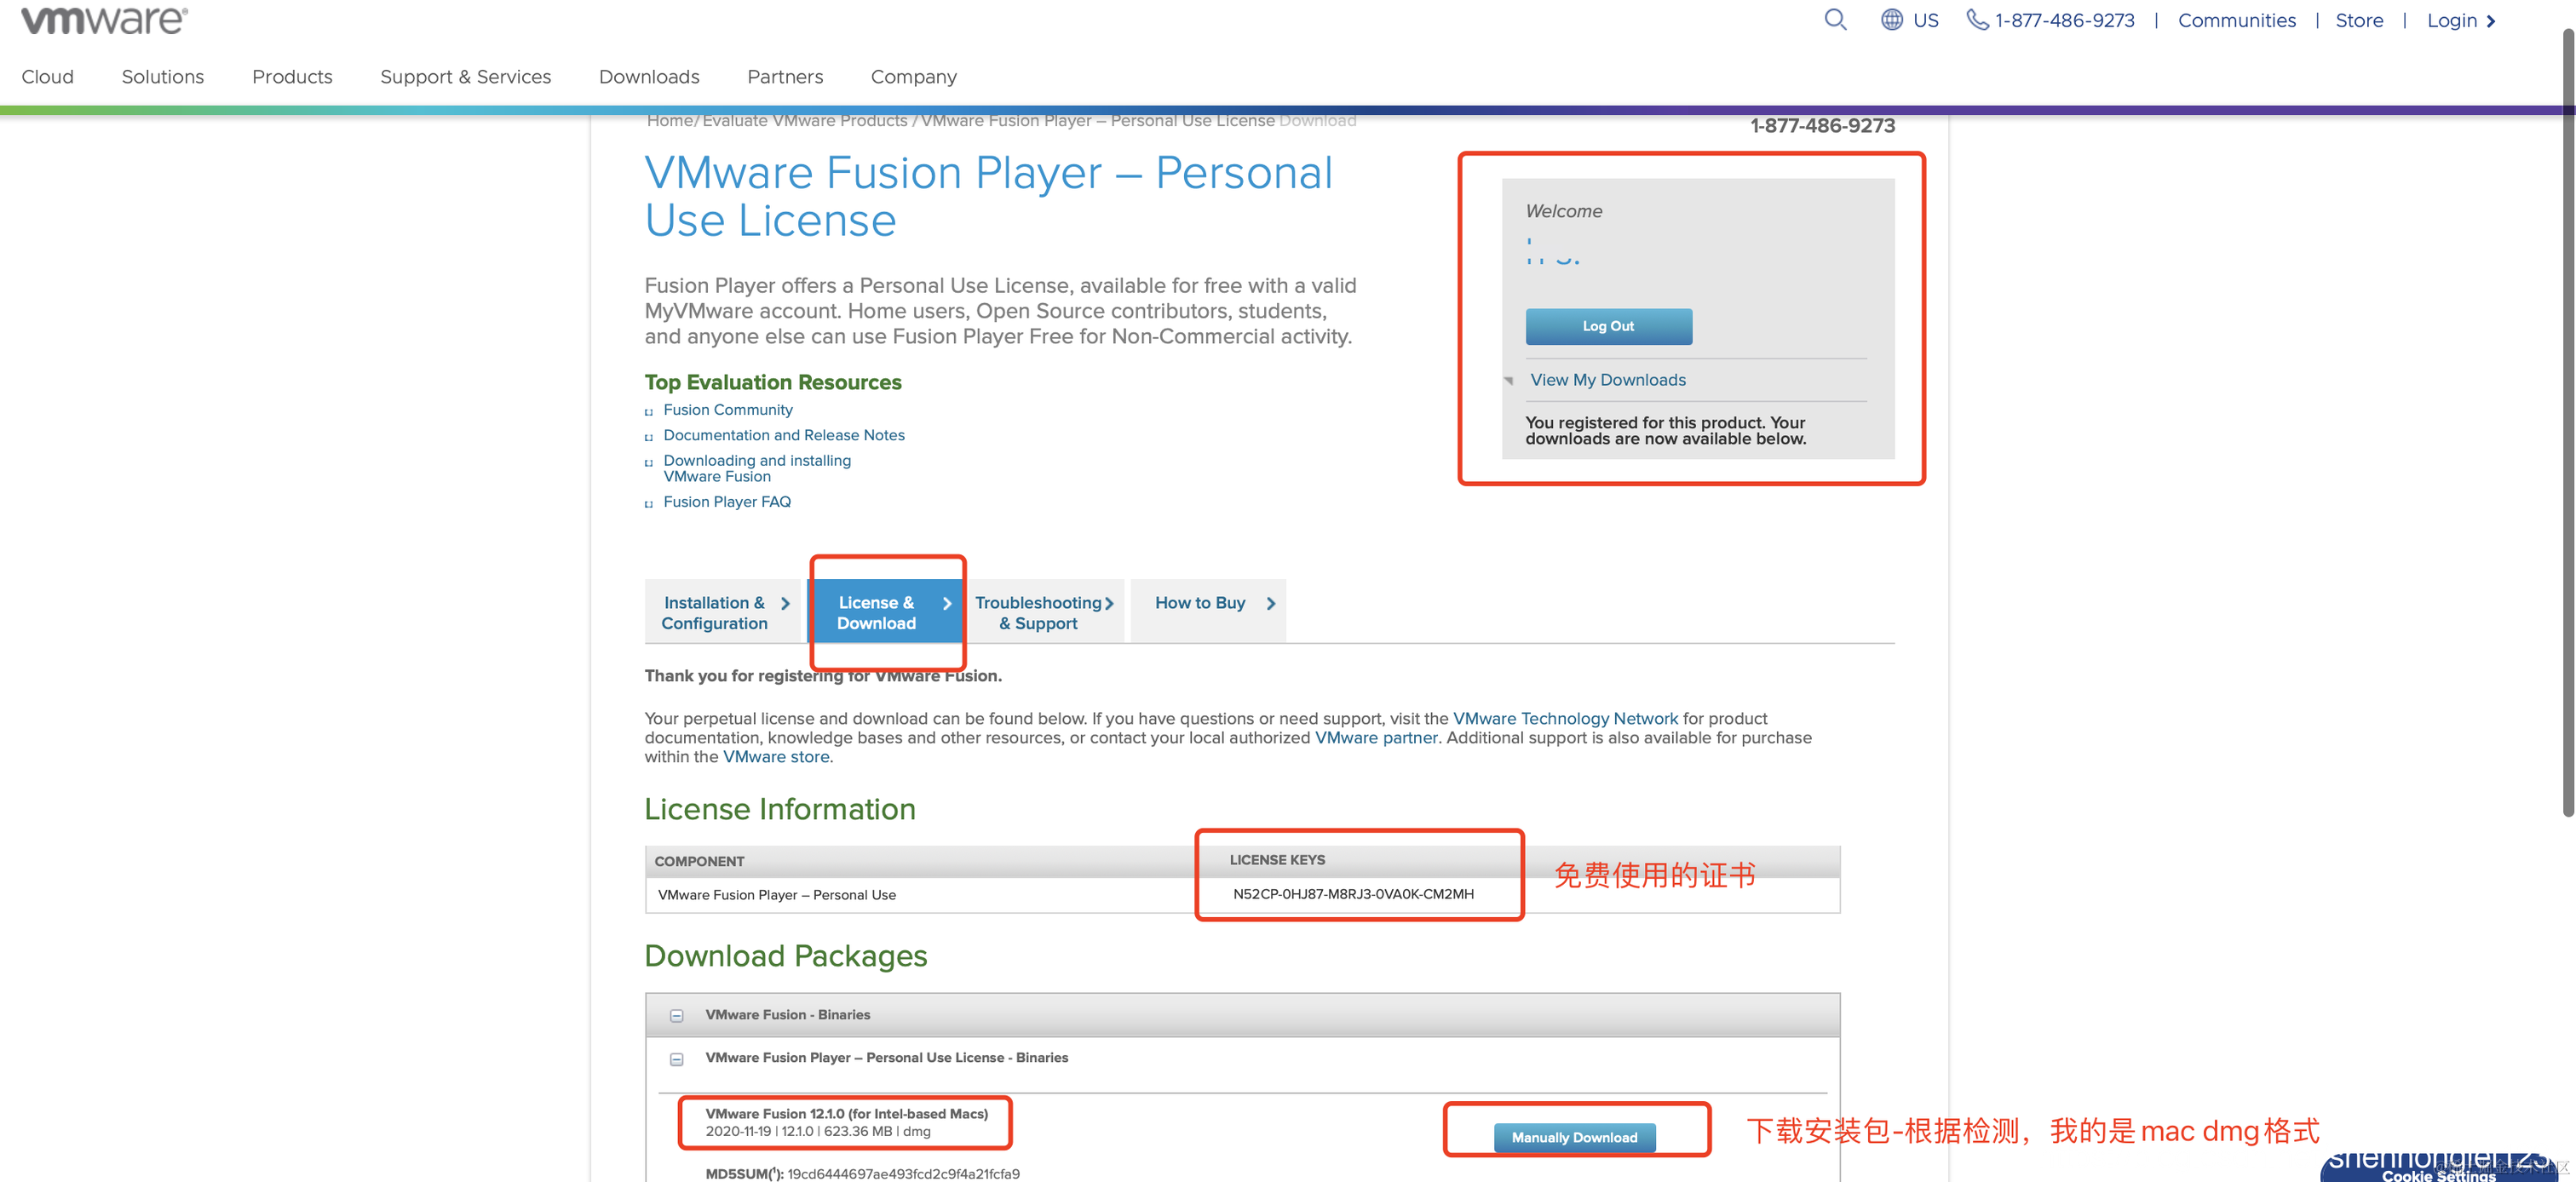Open the Fusion Community link
This screenshot has height=1182, width=2576.
click(x=728, y=410)
